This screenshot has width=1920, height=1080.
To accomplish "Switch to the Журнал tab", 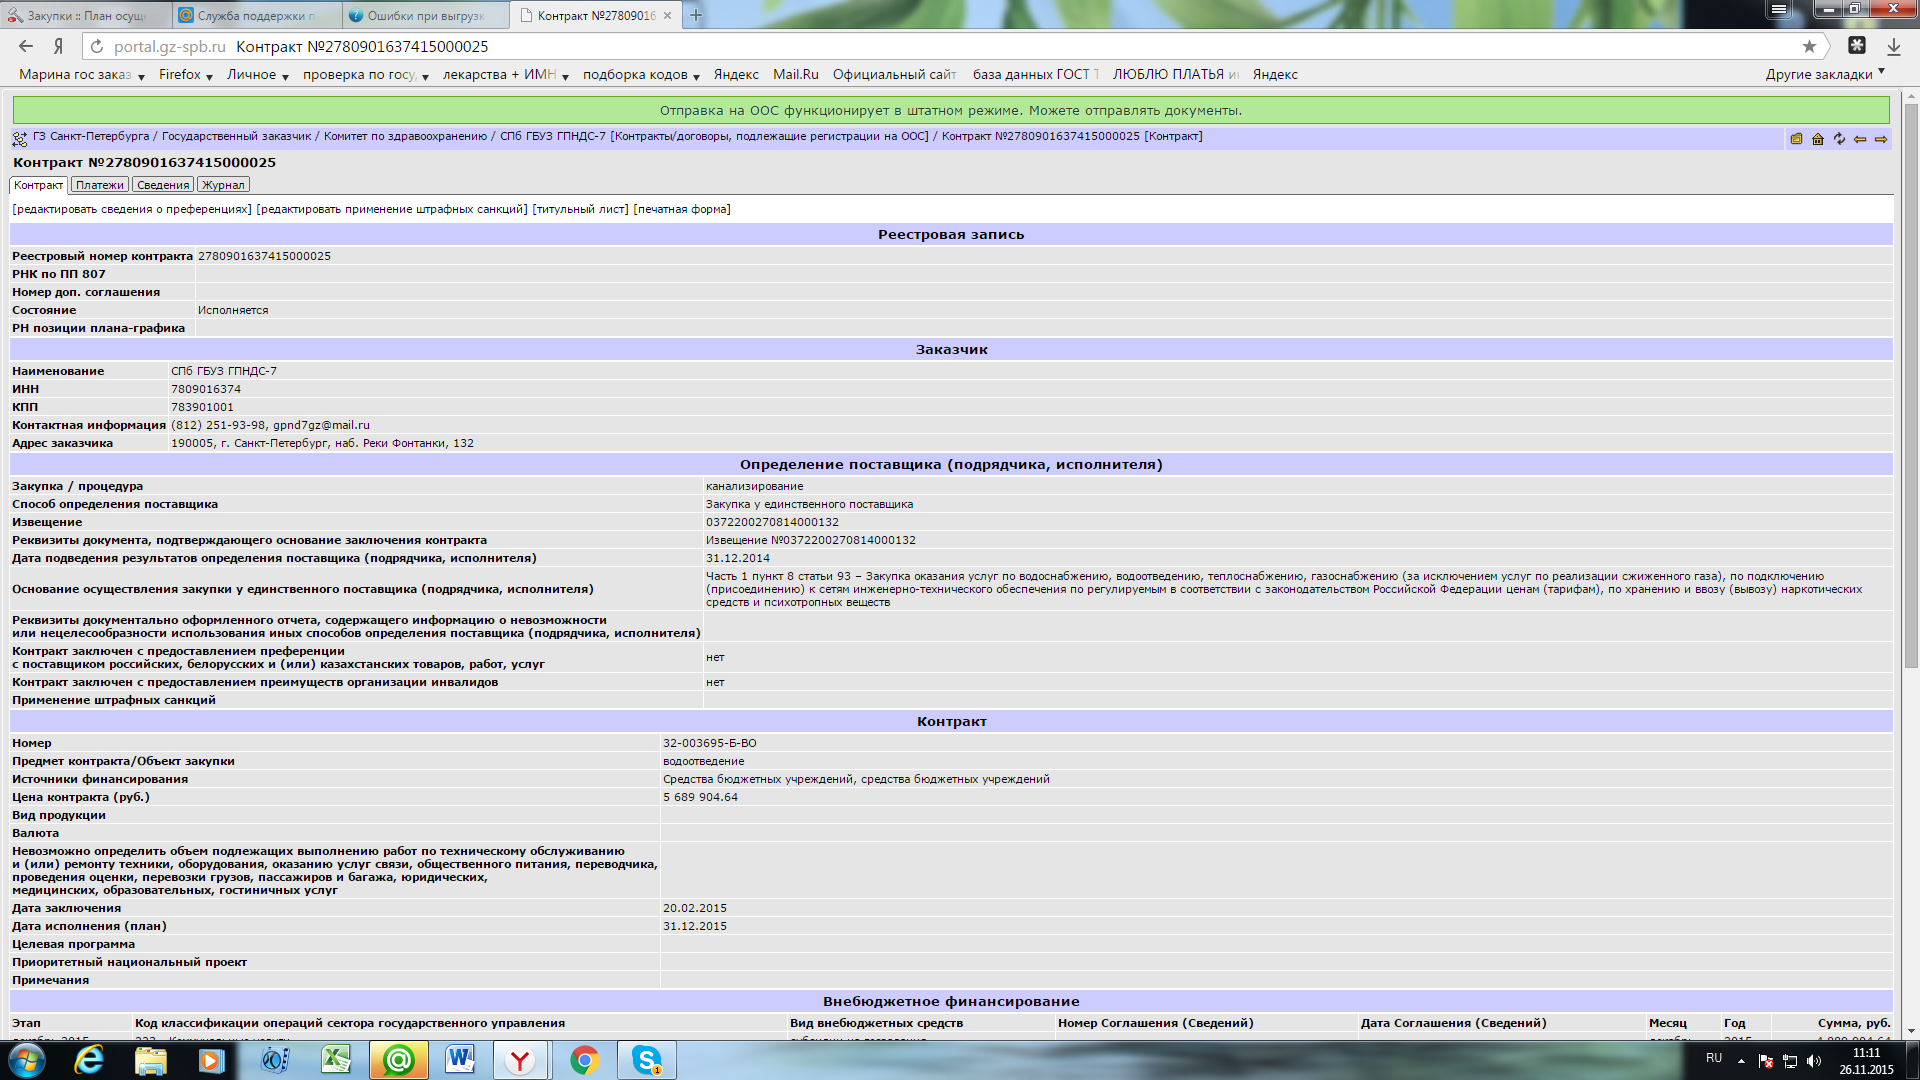I will (x=222, y=185).
